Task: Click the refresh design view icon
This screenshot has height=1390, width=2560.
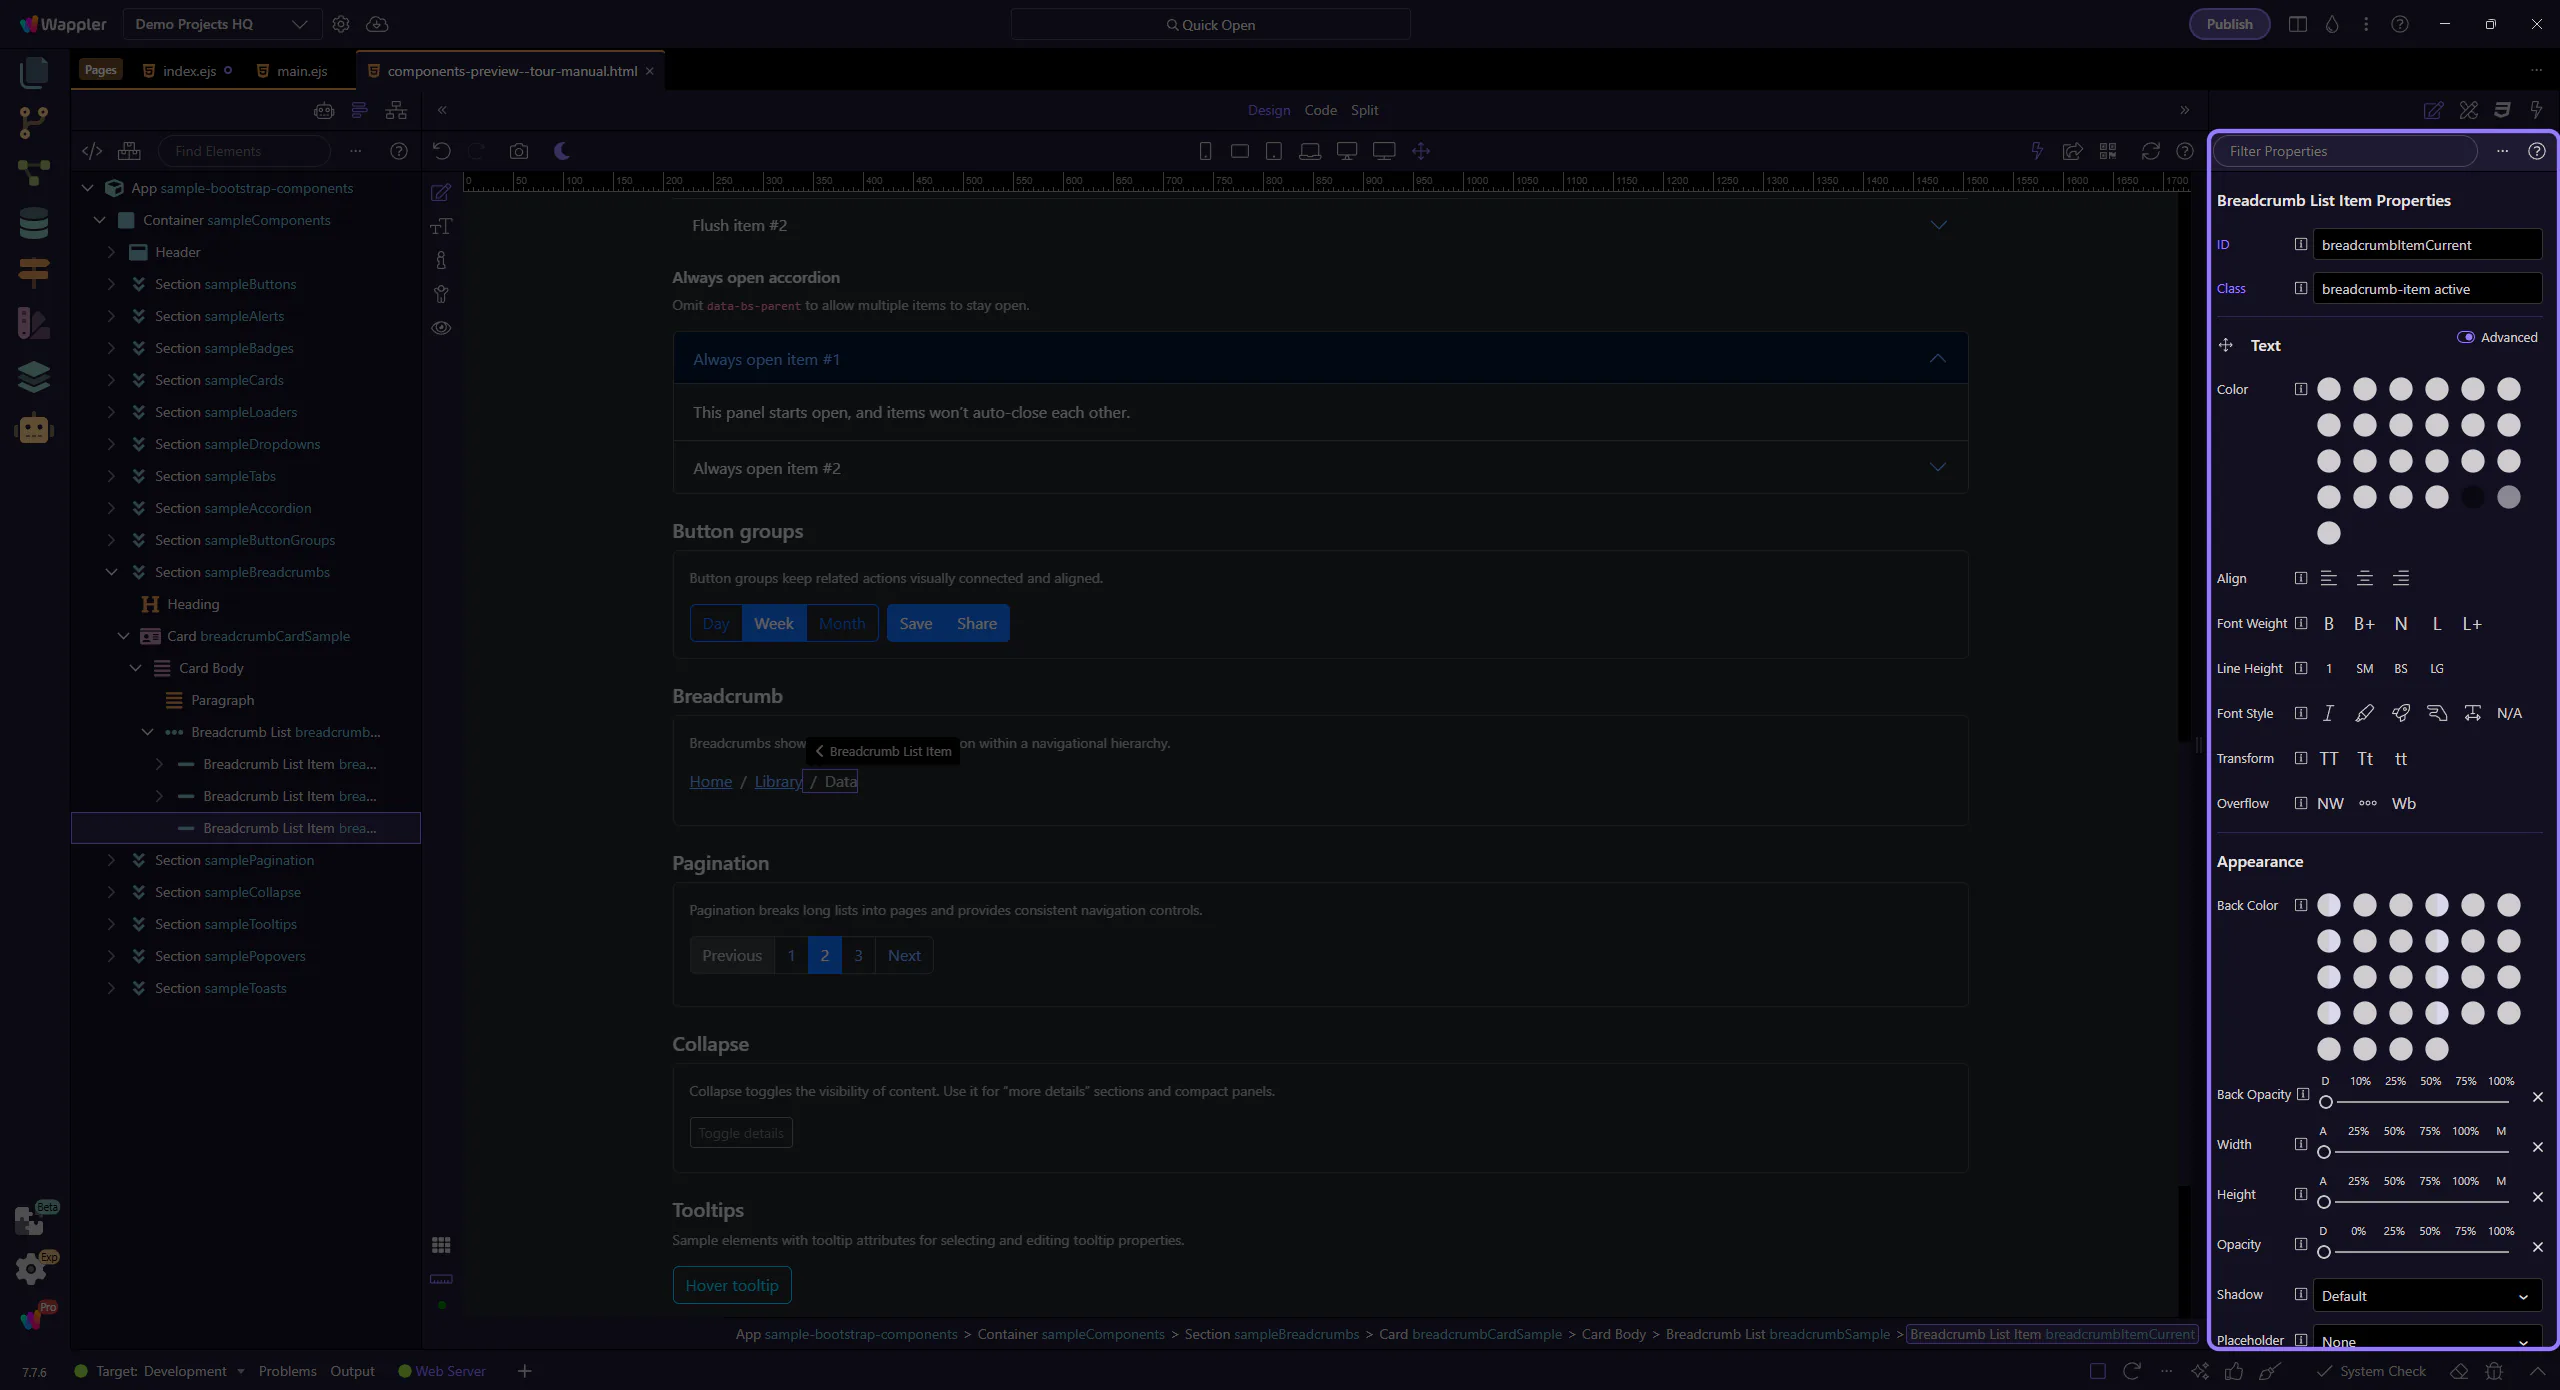Action: [x=2150, y=151]
